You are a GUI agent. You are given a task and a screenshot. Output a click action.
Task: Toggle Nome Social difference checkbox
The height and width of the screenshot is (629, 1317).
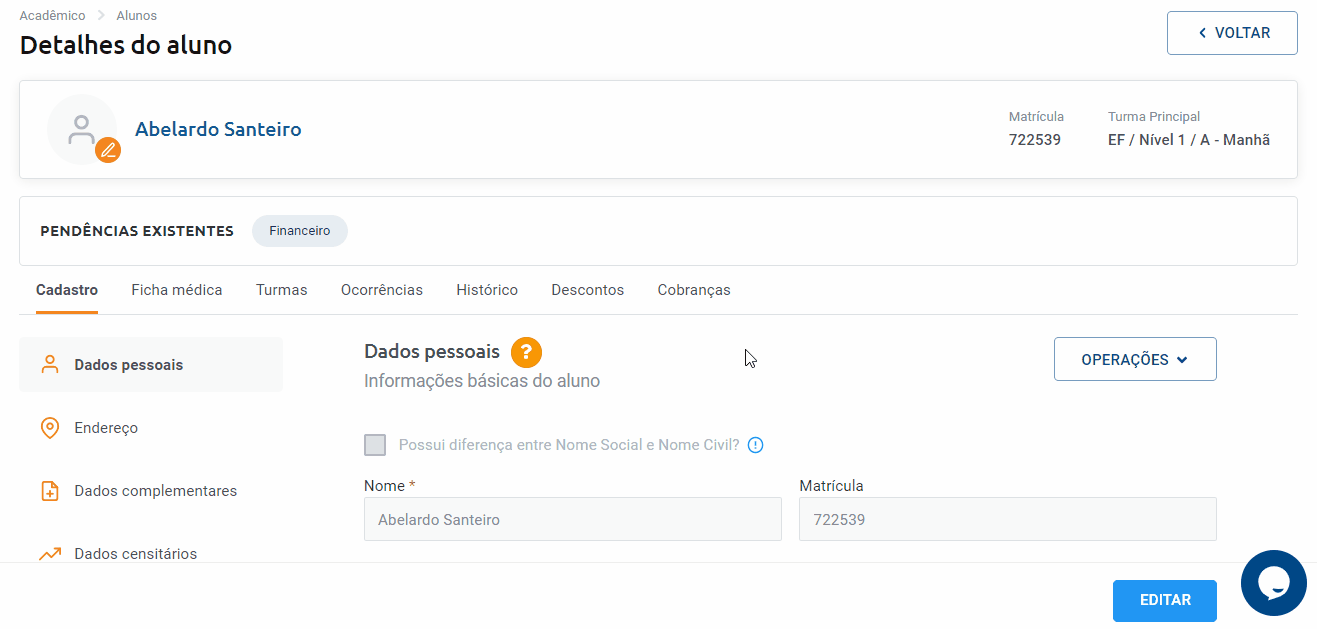375,445
